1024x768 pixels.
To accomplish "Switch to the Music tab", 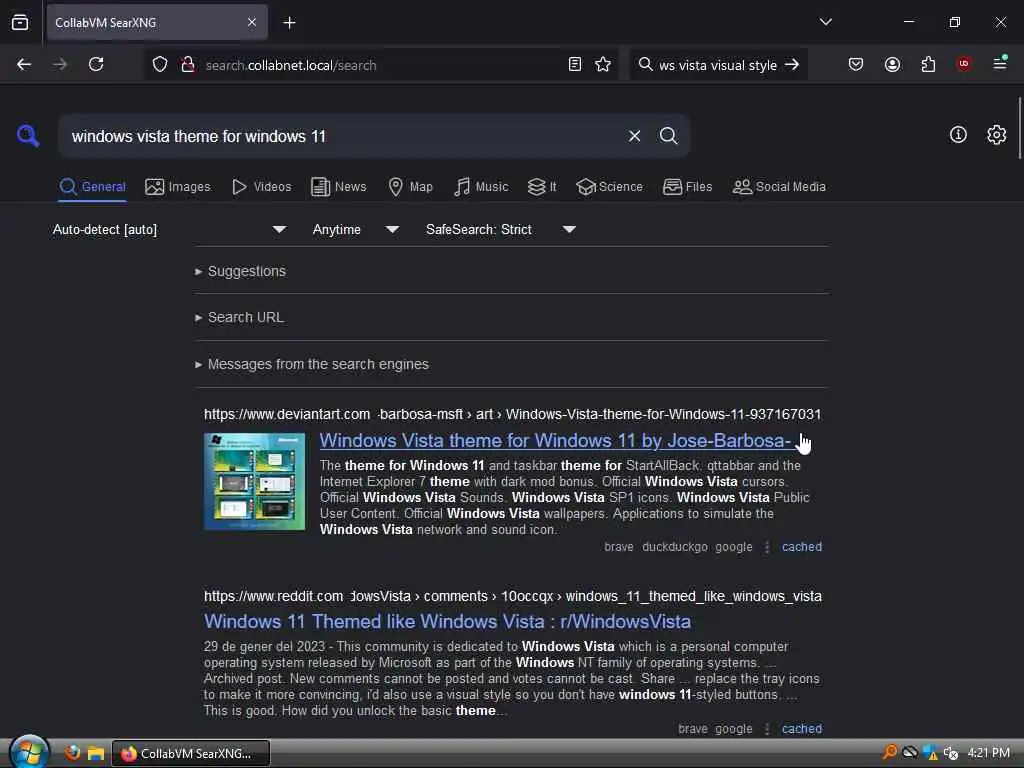I will point(481,187).
